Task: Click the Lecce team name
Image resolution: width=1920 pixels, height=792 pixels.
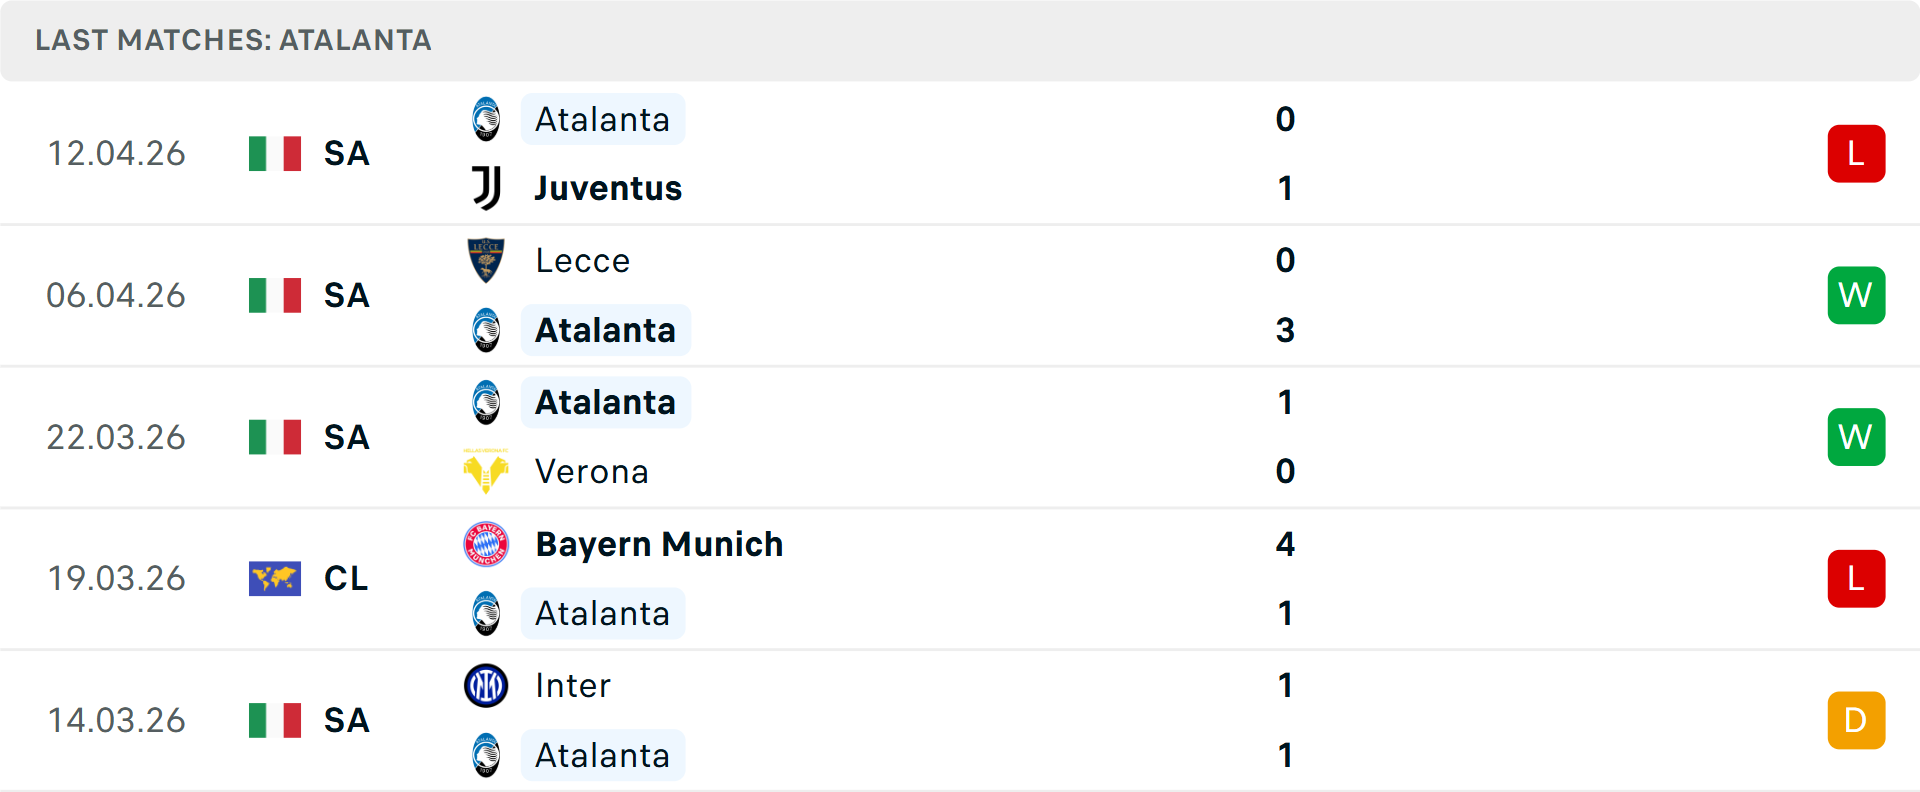Action: tap(583, 260)
